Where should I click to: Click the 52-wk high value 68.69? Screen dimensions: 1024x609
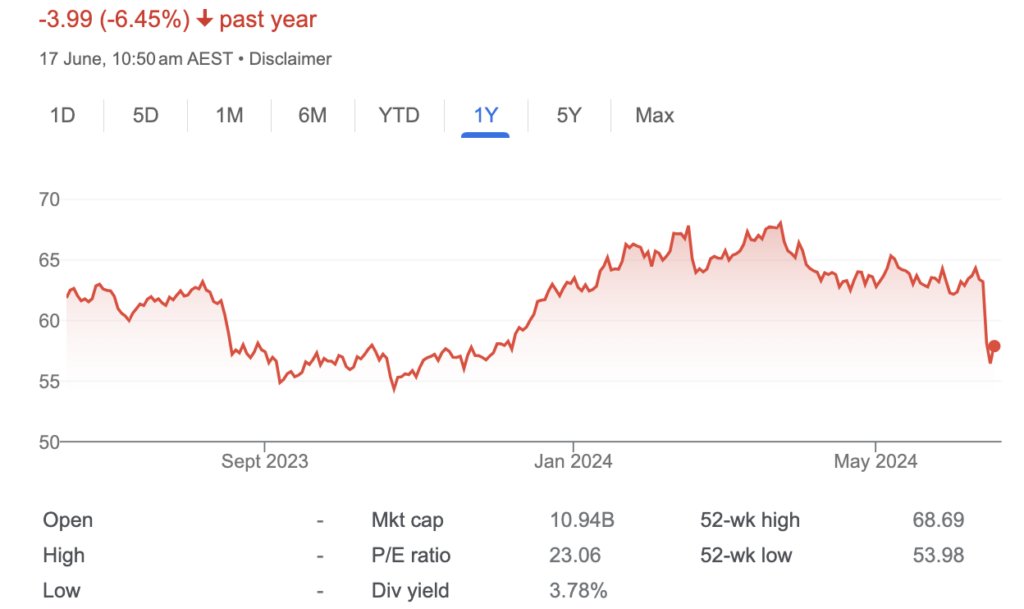938,520
